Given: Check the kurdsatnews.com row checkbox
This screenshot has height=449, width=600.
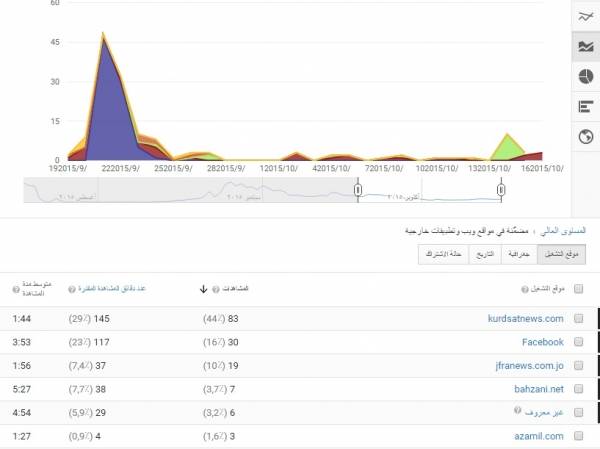Looking at the screenshot, I should pos(577,319).
